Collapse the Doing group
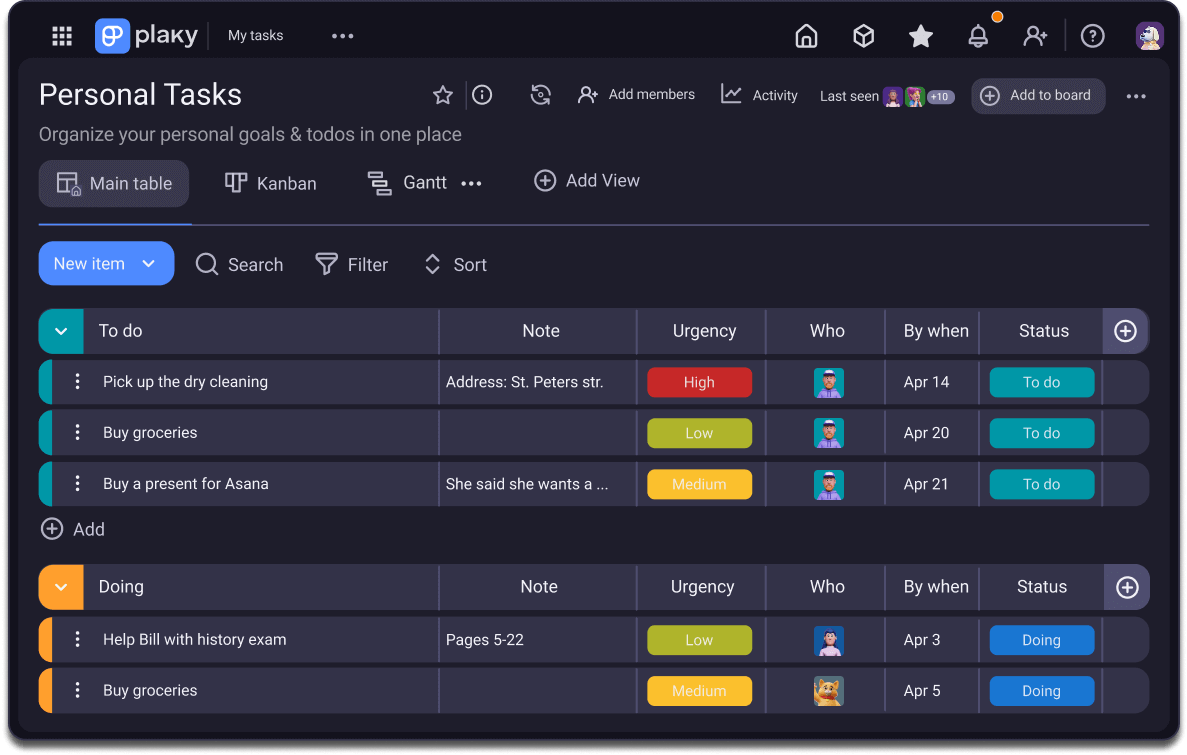Viewport: 1187px width, 755px height. coord(60,587)
